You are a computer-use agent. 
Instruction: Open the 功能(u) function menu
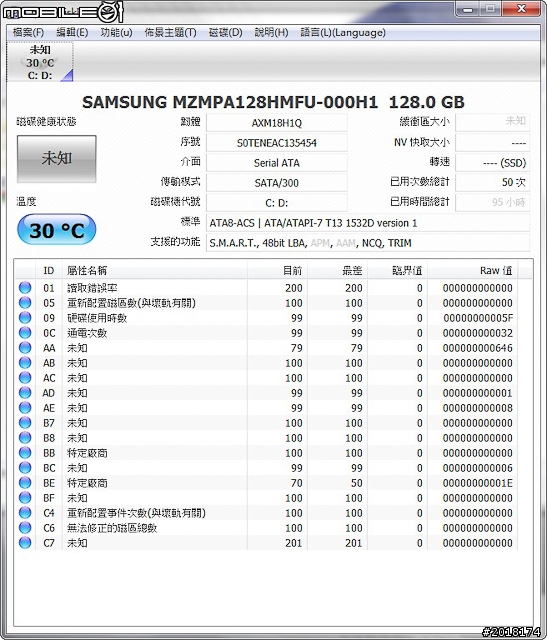(x=116, y=32)
